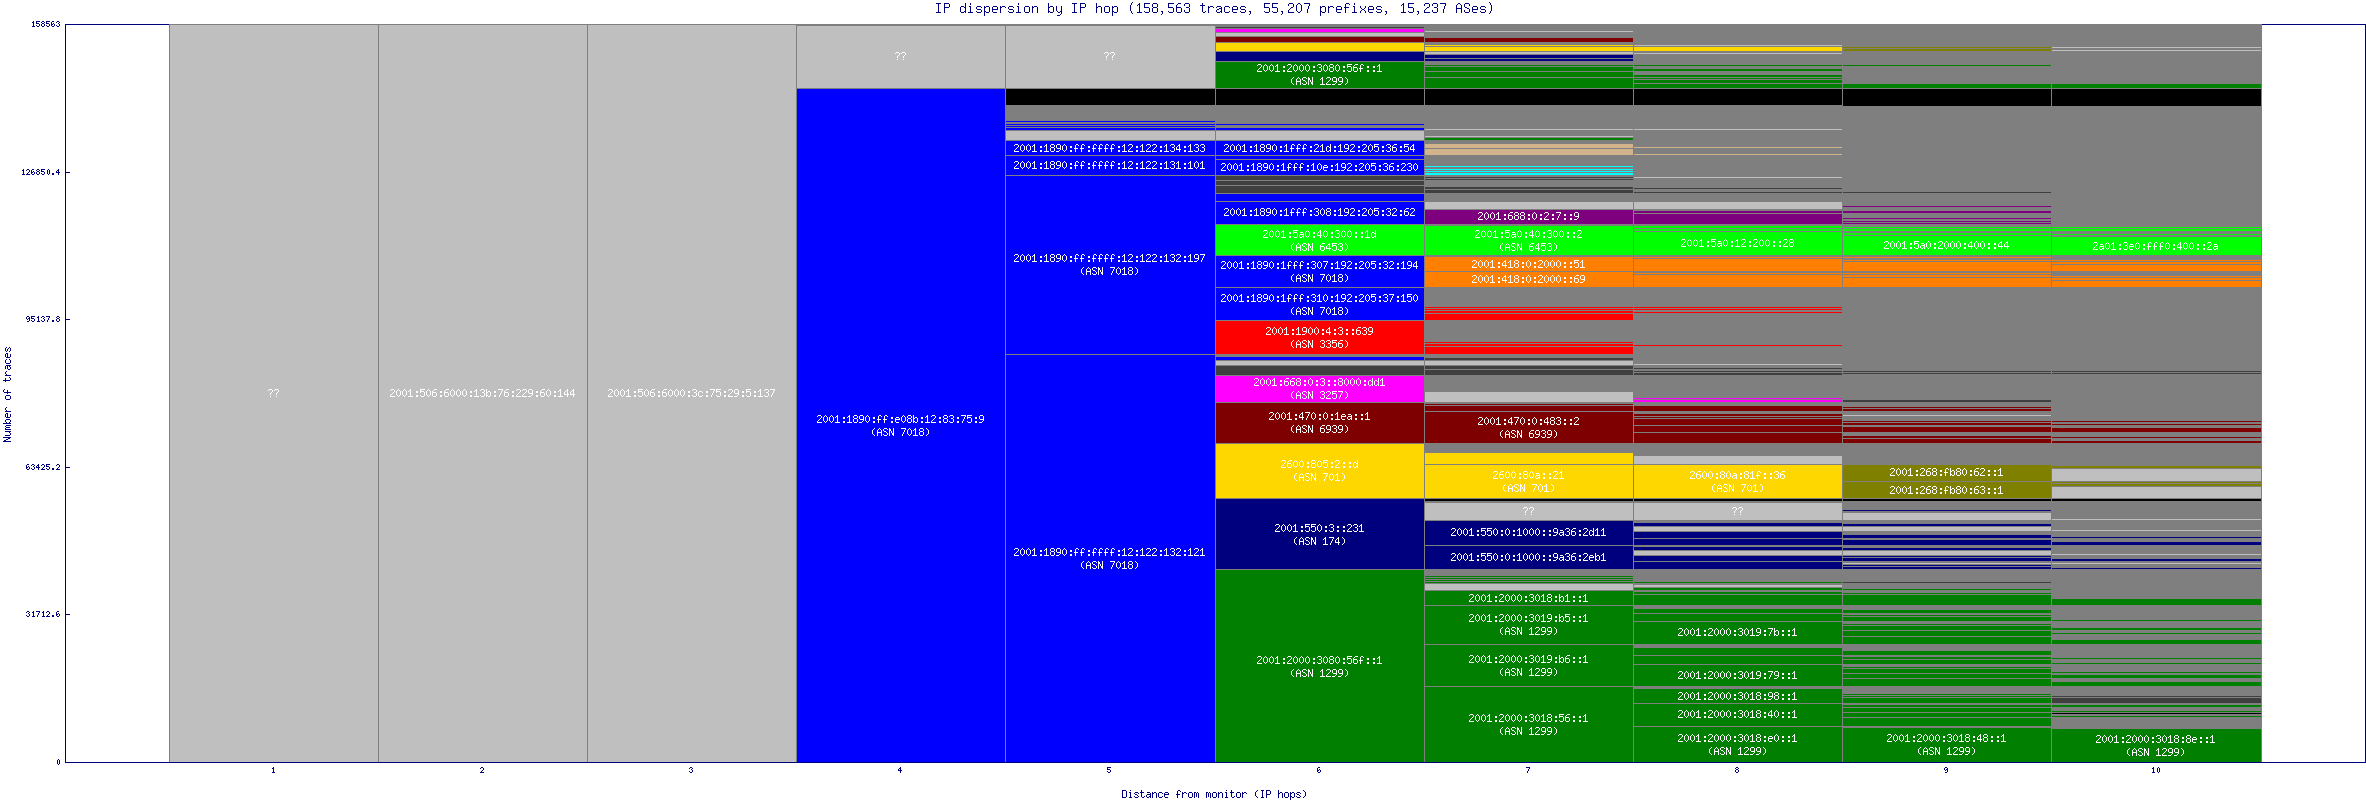
Task: Select green block 2001:2000:3019:b6::1
Action: pos(1528,665)
